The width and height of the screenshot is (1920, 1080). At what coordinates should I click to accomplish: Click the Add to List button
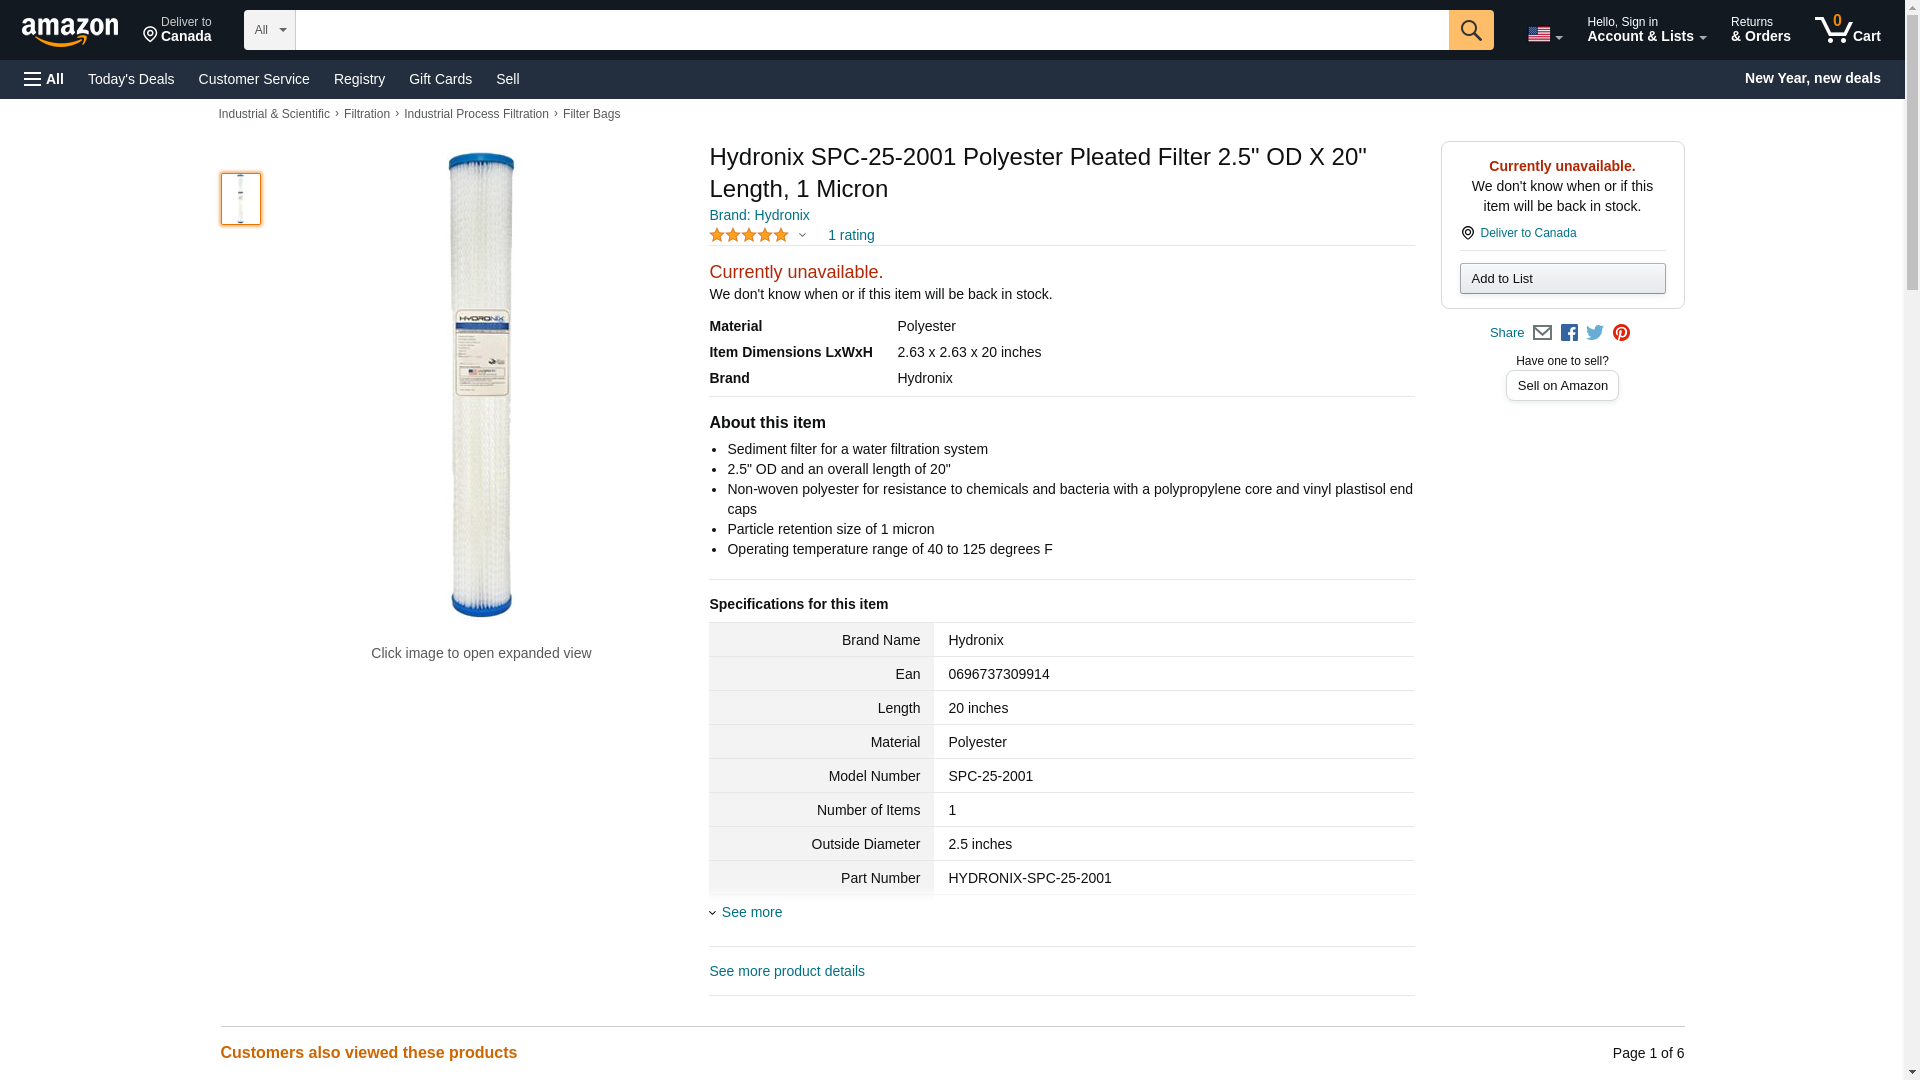(x=1562, y=278)
